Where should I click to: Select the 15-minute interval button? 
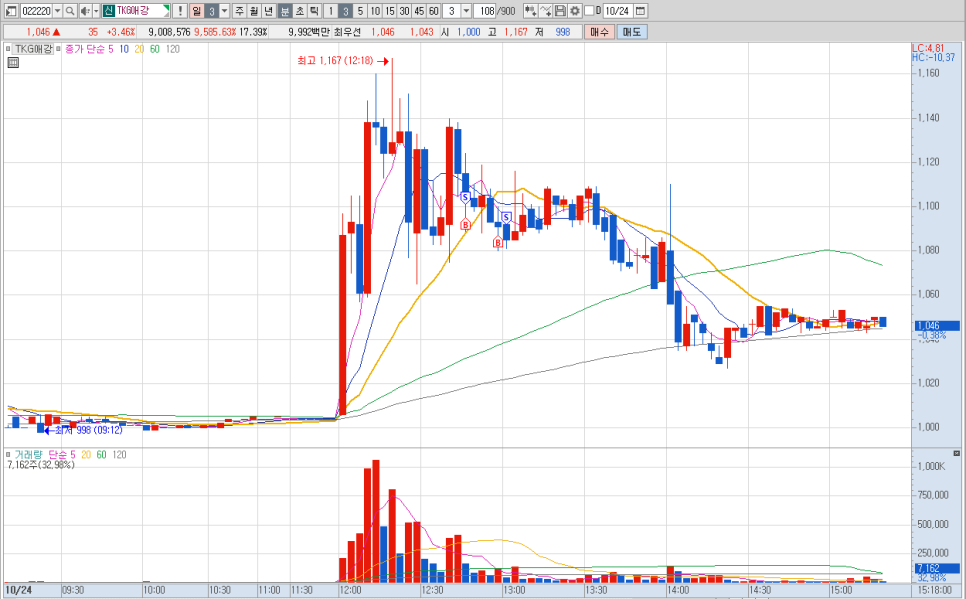coord(390,11)
